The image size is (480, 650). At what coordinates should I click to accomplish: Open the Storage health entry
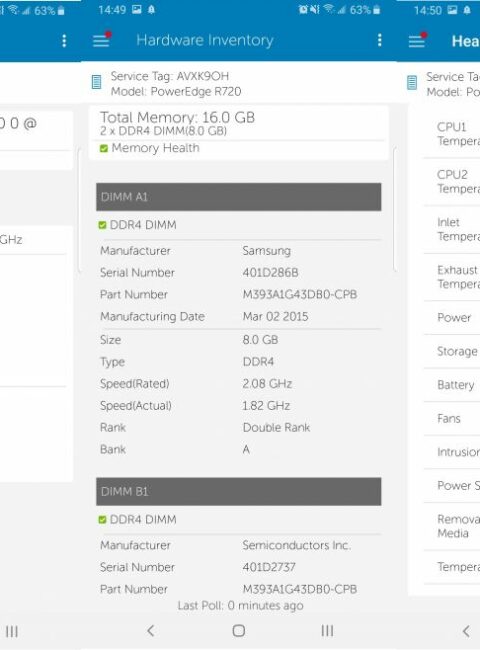click(451, 352)
